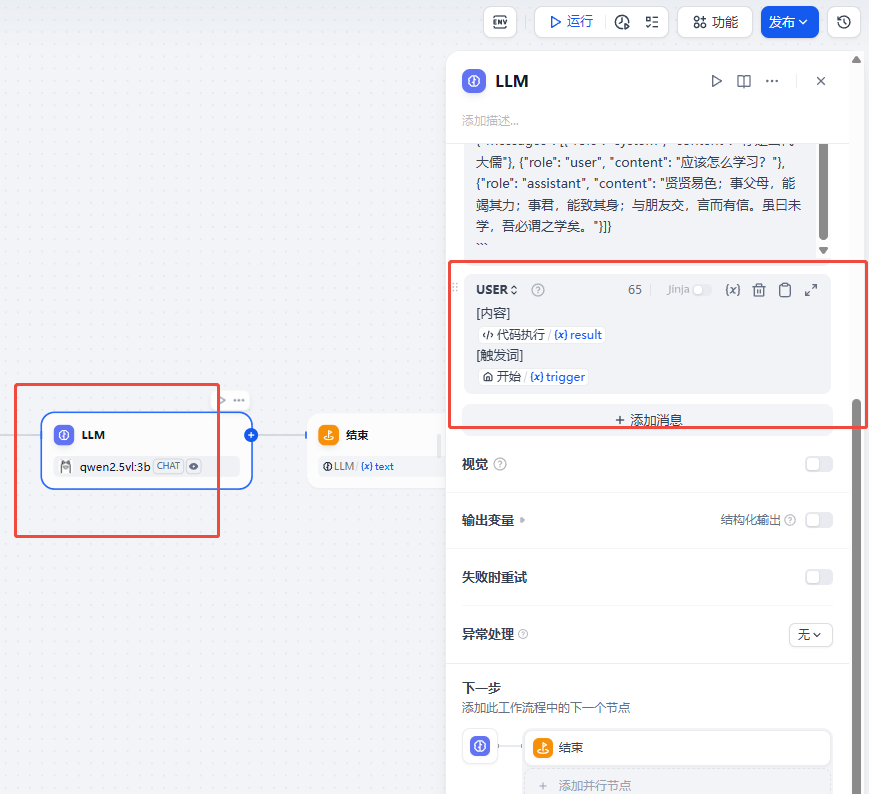Viewport: 869px width, 794px height.
Task: Click the vision eye icon on model tag
Action: (x=193, y=466)
